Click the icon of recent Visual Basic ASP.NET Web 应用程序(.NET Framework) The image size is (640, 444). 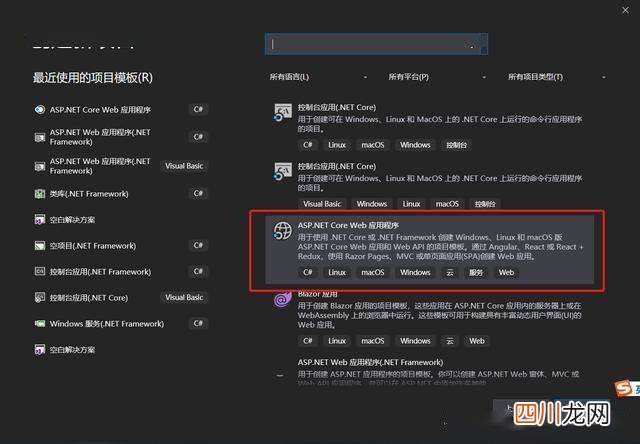40,166
